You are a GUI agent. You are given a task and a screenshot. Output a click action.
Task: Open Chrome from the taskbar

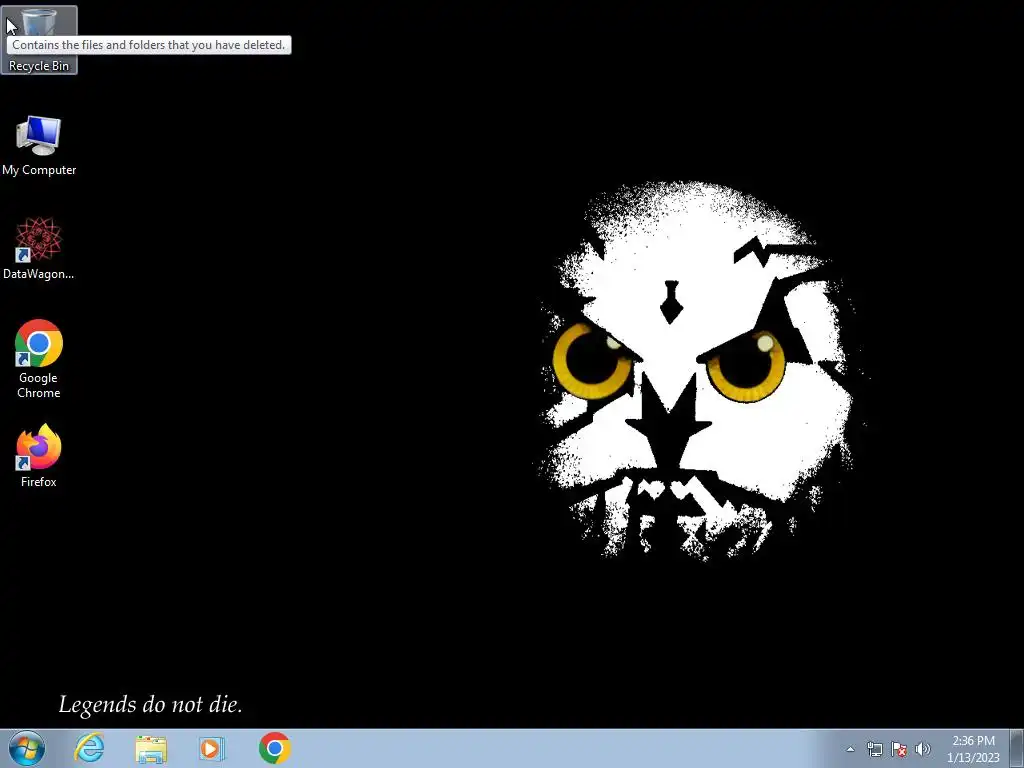(x=275, y=748)
